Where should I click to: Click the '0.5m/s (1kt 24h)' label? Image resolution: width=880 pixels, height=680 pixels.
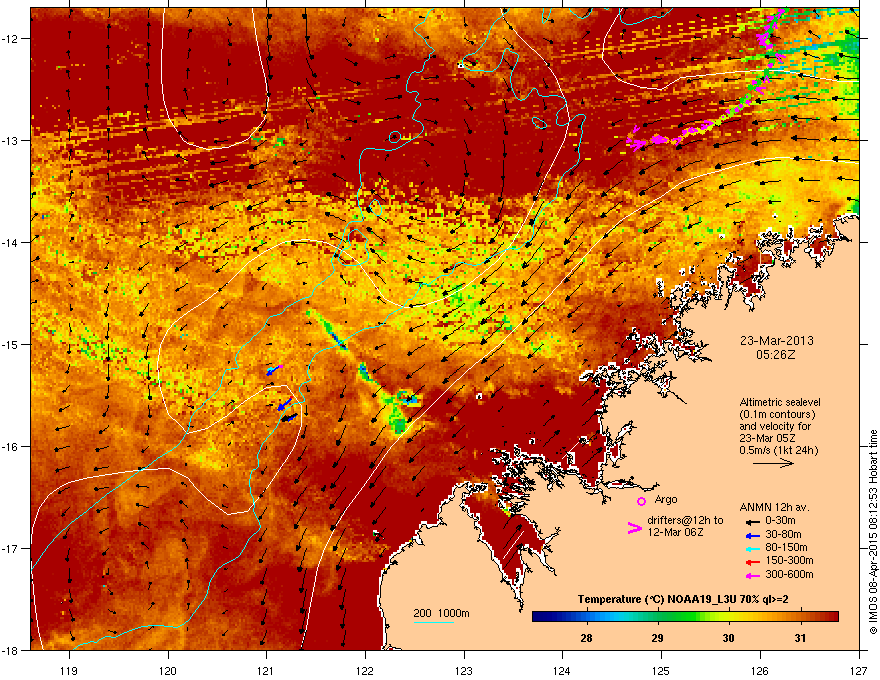point(778,450)
